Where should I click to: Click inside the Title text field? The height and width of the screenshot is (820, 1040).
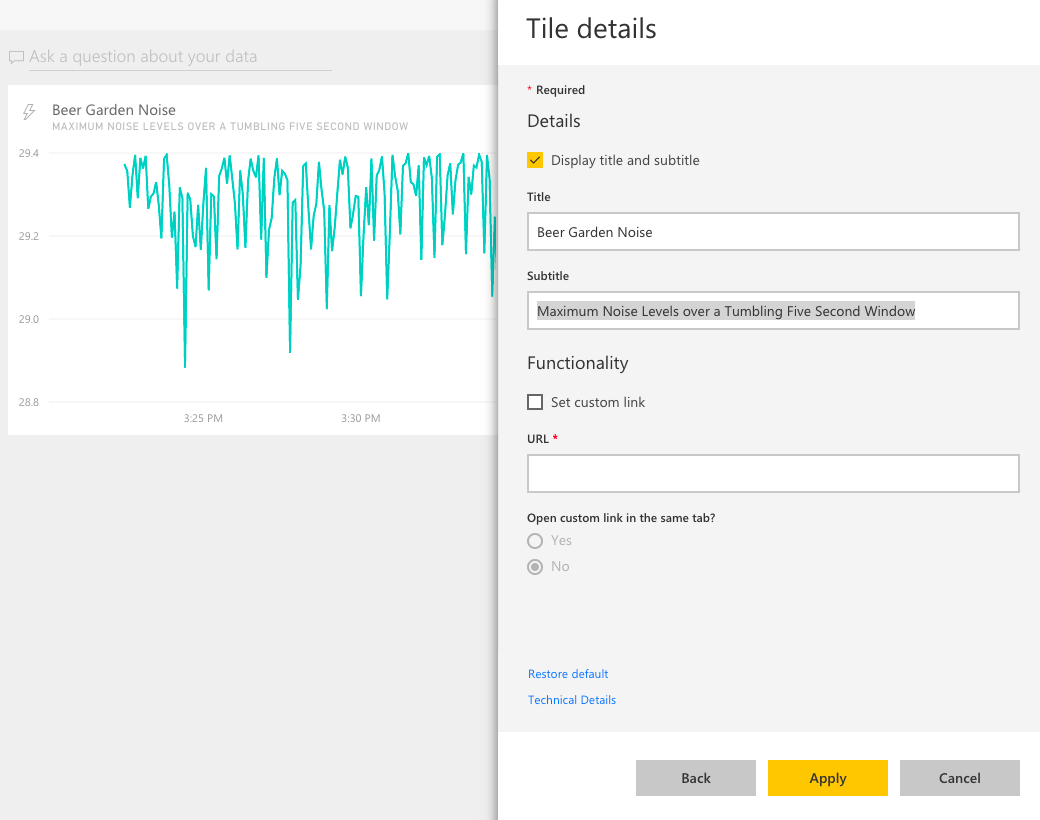click(x=773, y=231)
